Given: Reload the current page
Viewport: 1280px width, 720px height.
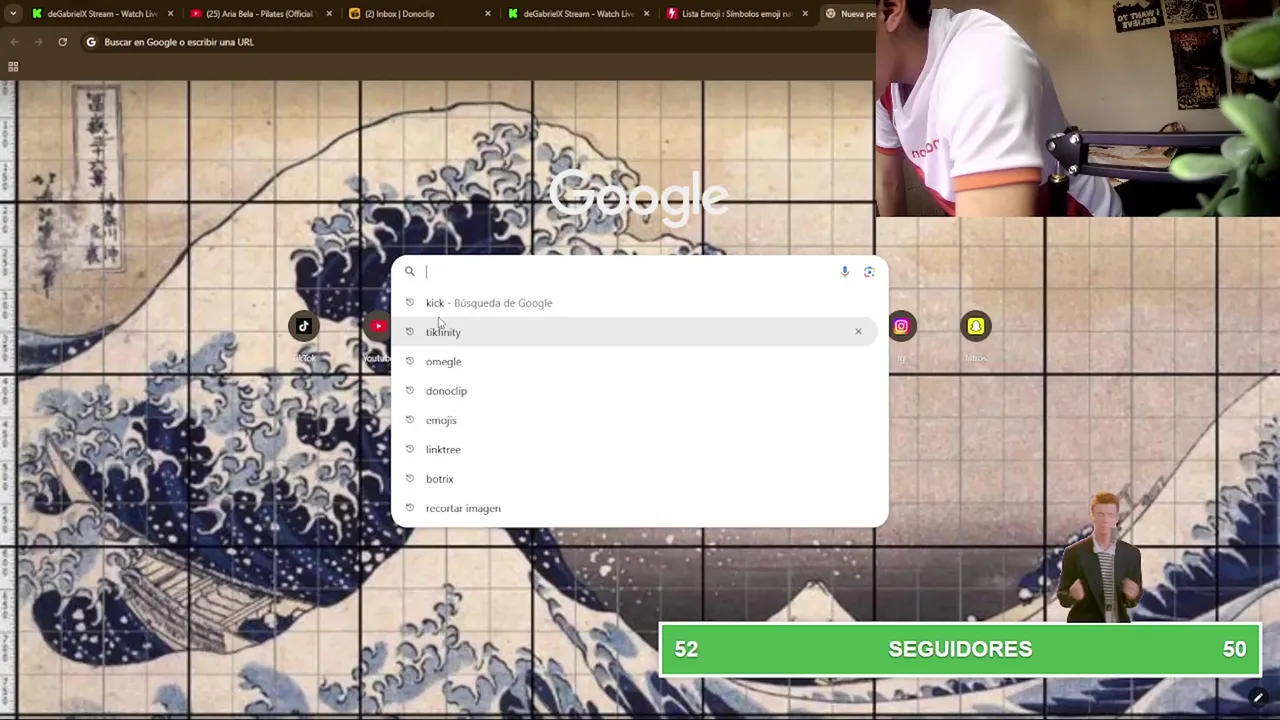Looking at the screenshot, I should click(62, 42).
